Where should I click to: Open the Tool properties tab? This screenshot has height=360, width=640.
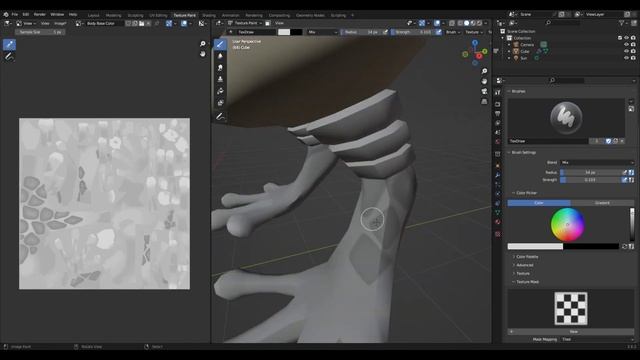pos(498,93)
